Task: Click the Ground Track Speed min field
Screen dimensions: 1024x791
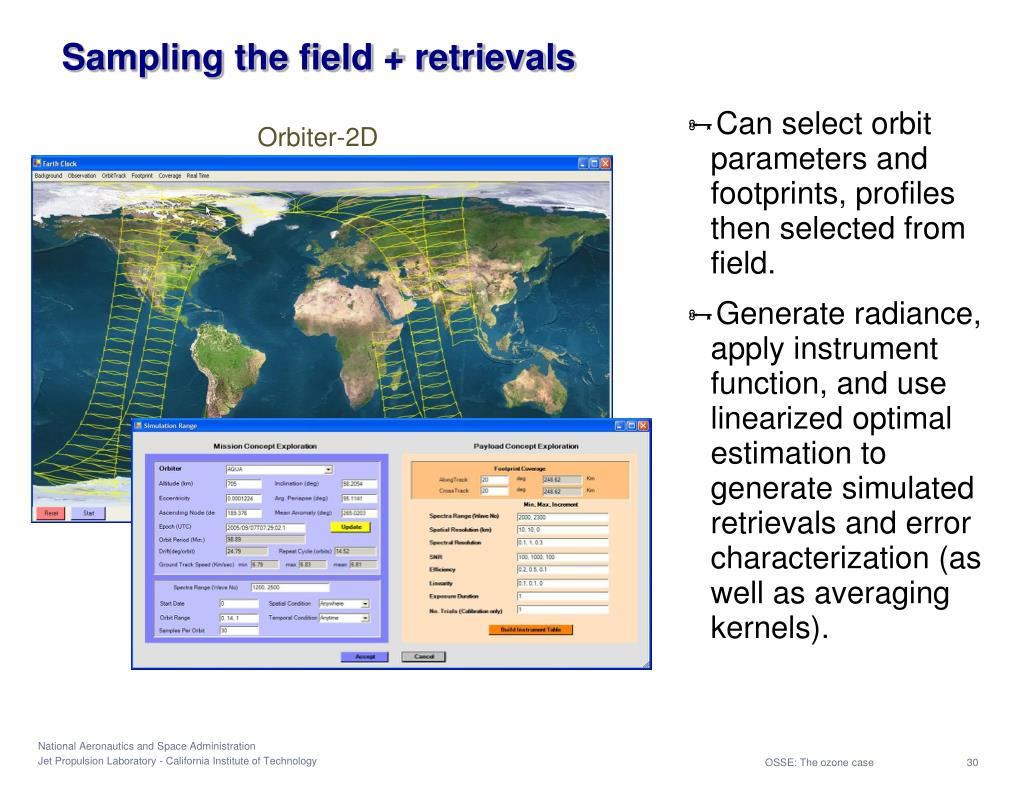Action: 264,564
